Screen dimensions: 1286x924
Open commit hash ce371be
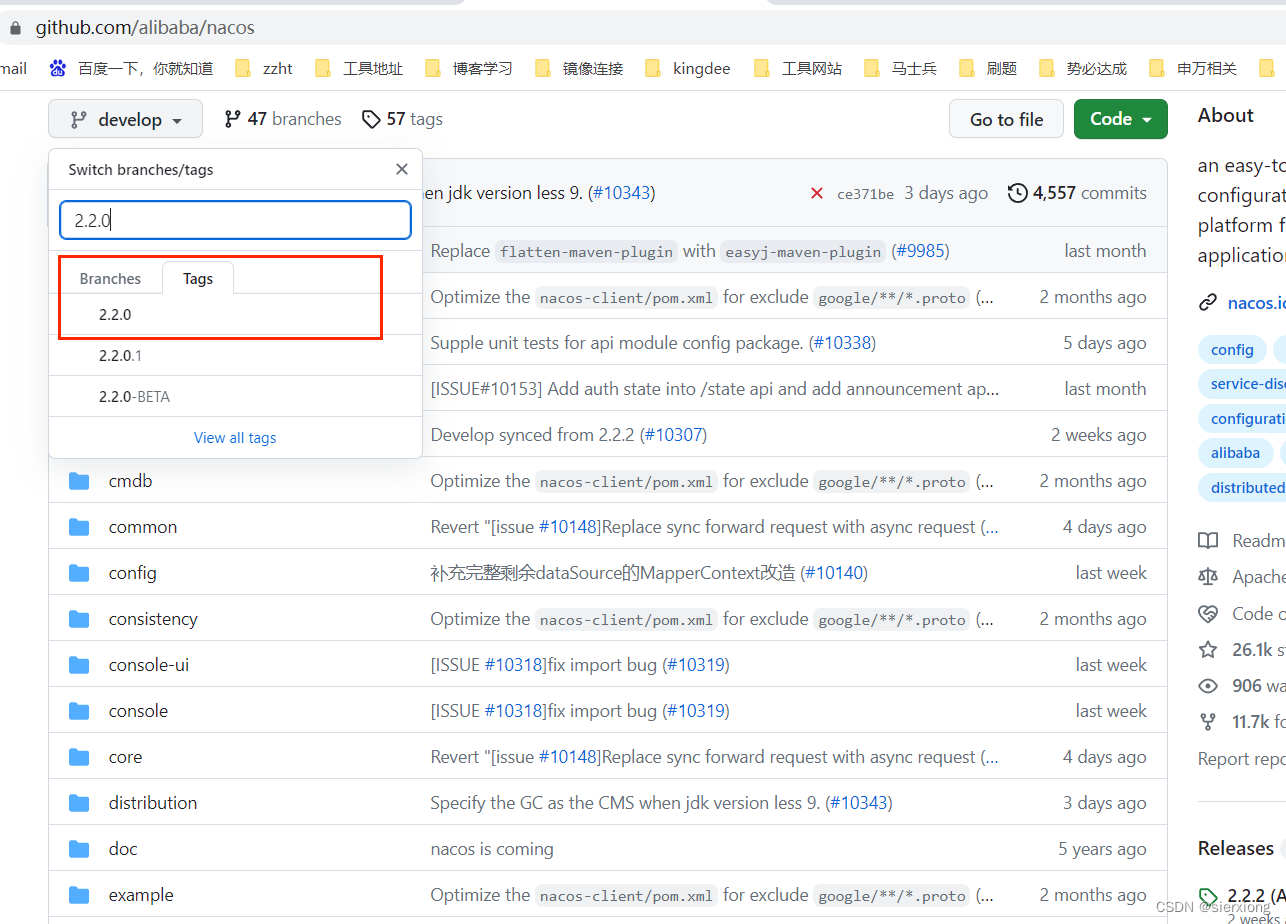pos(865,194)
